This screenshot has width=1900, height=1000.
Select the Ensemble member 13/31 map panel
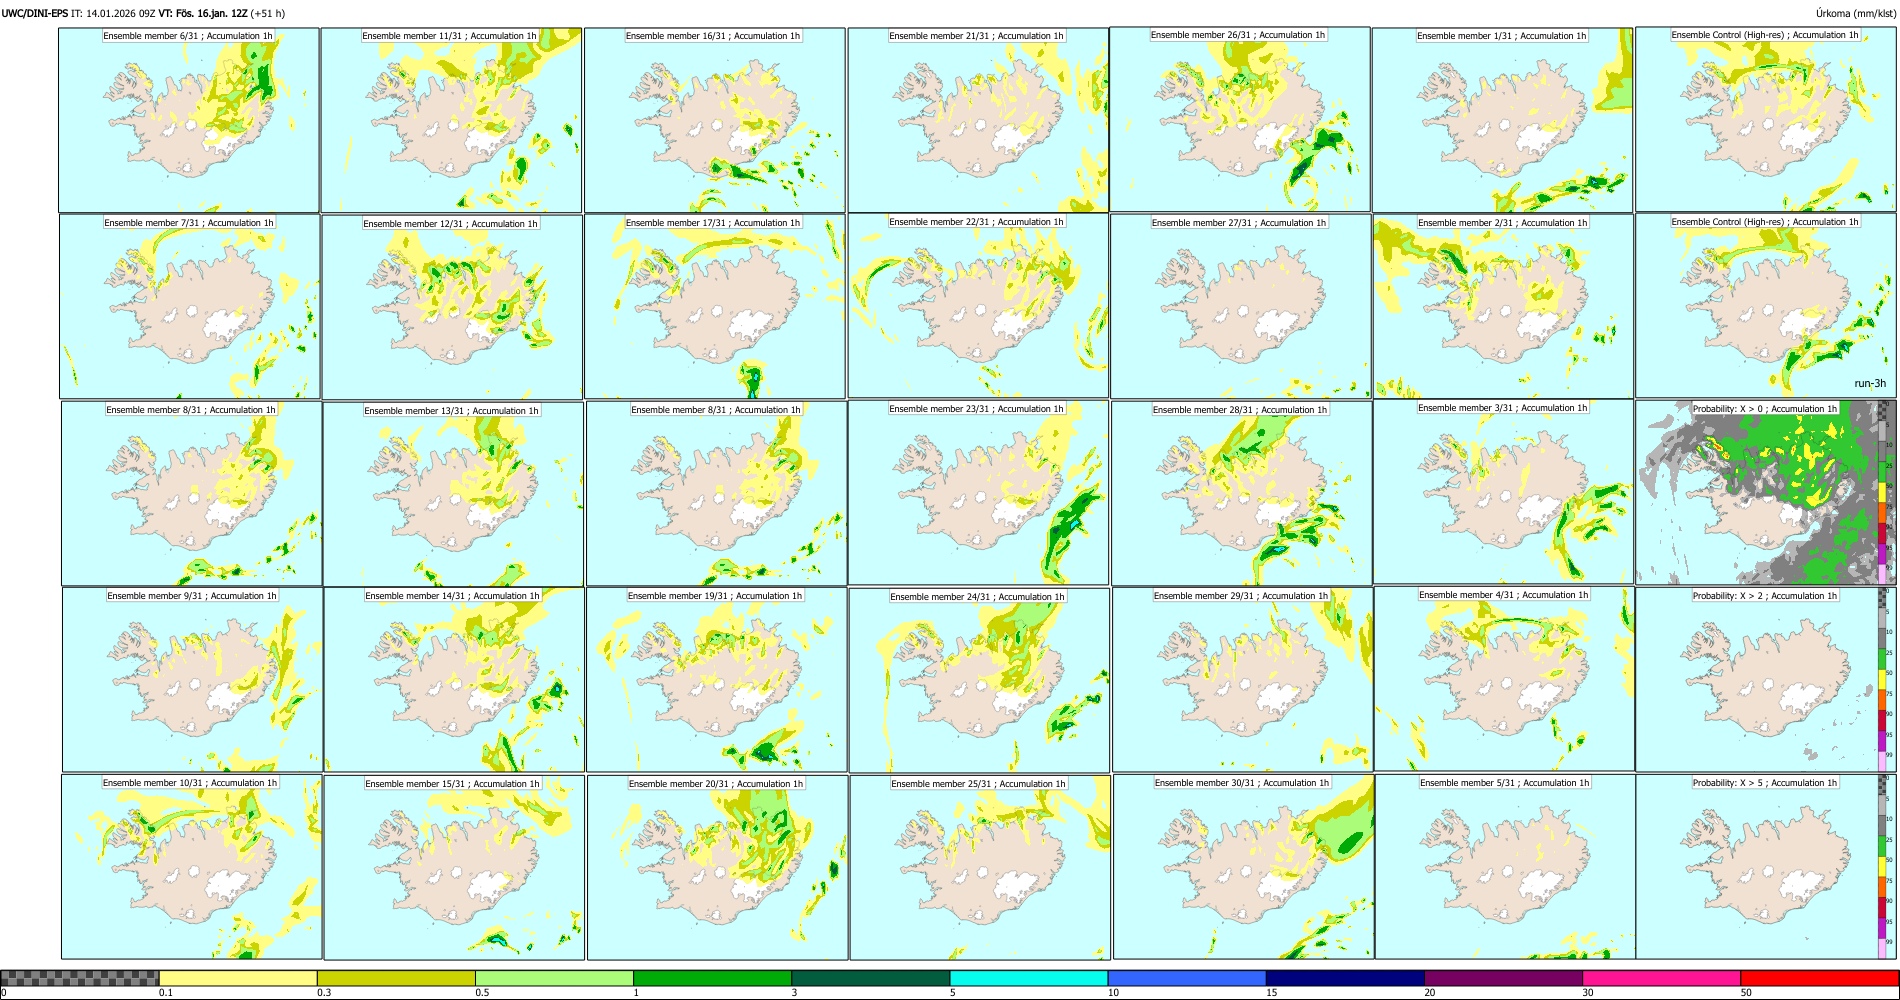point(453,494)
